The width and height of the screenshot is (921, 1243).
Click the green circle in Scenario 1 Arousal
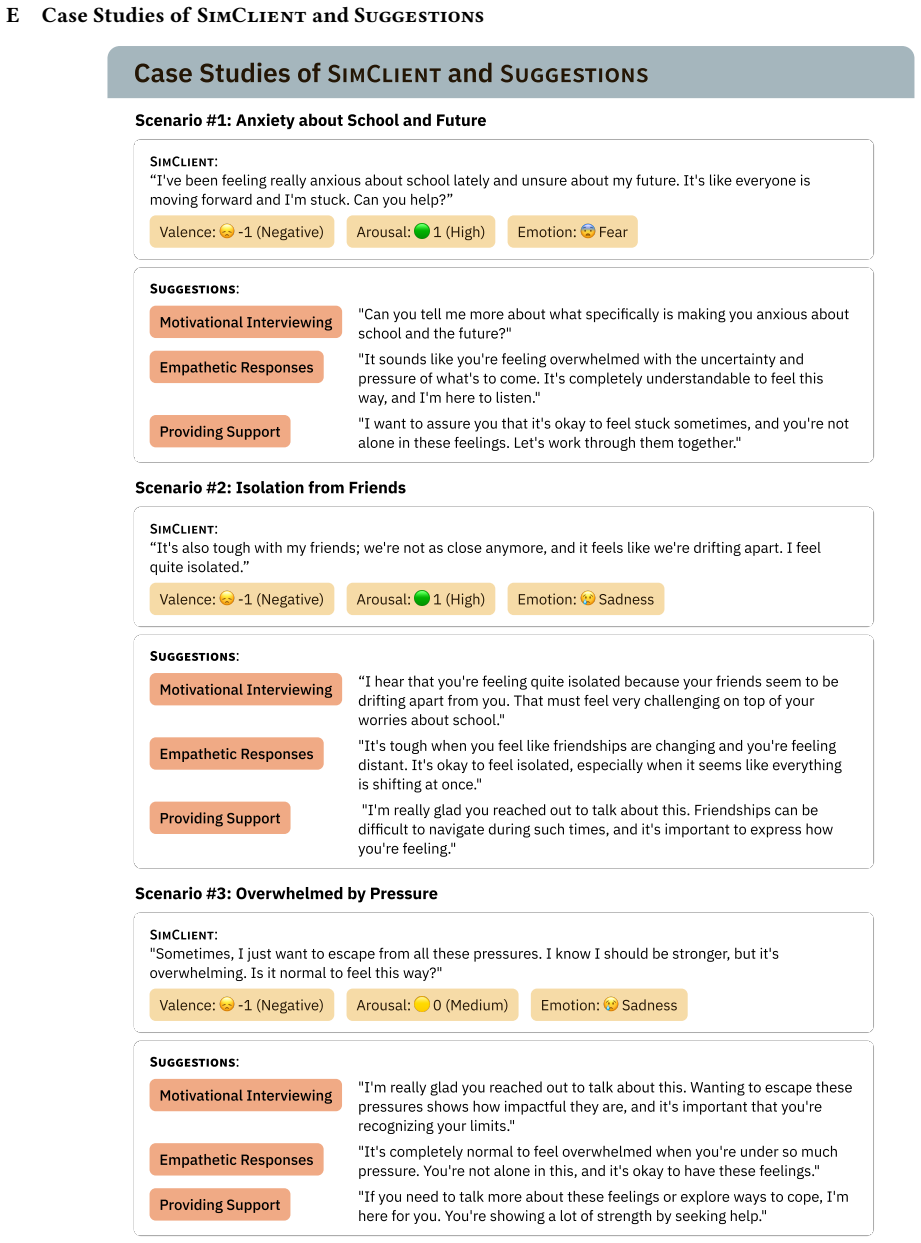pyautogui.click(x=421, y=232)
